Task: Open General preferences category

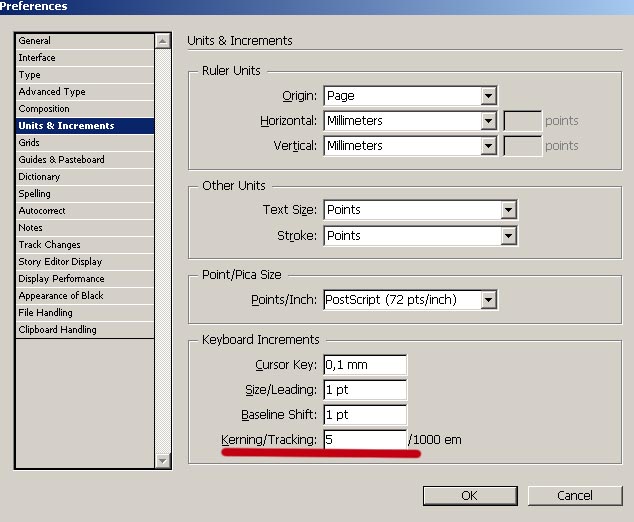Action: (85, 41)
